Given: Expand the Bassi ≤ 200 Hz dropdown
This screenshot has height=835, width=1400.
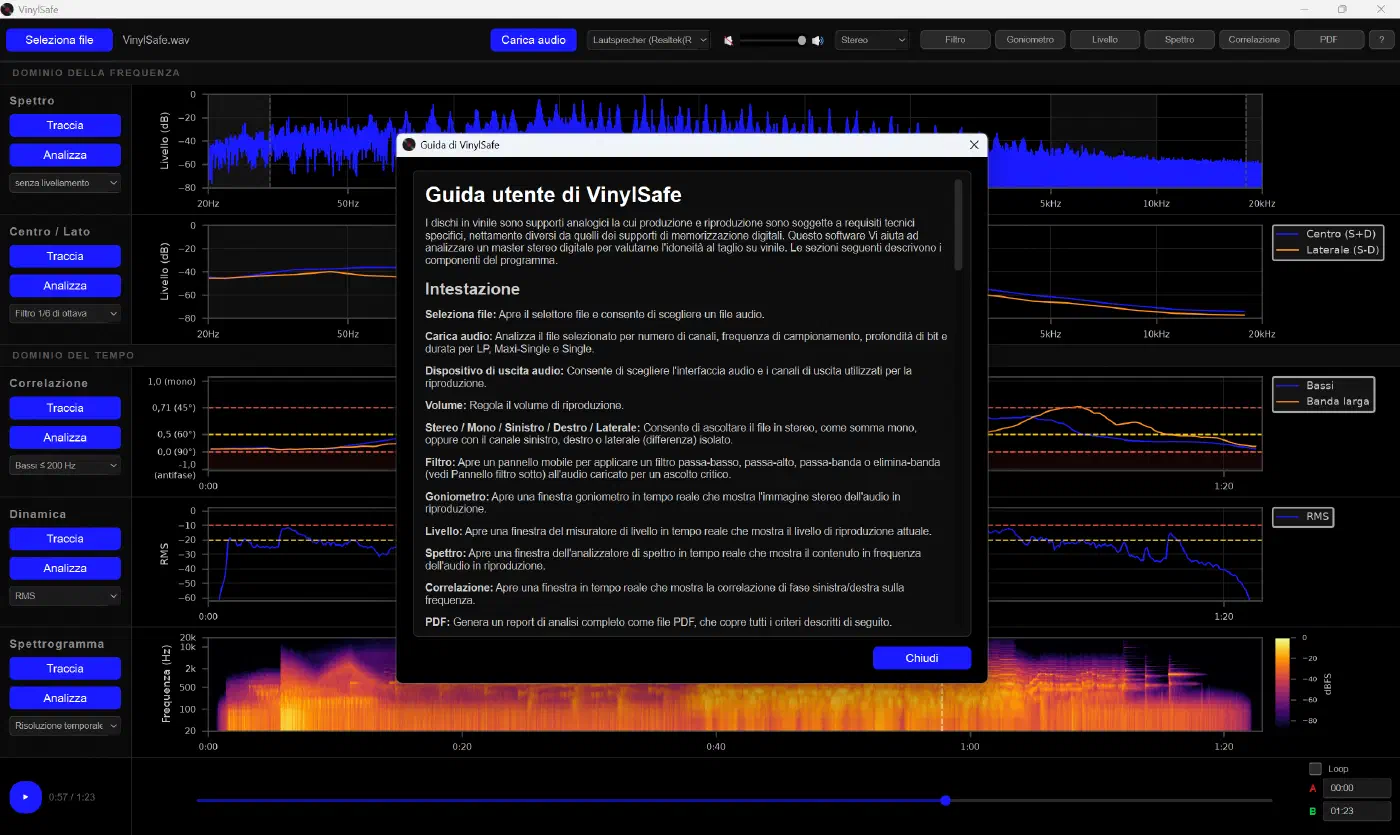Looking at the screenshot, I should coord(65,465).
